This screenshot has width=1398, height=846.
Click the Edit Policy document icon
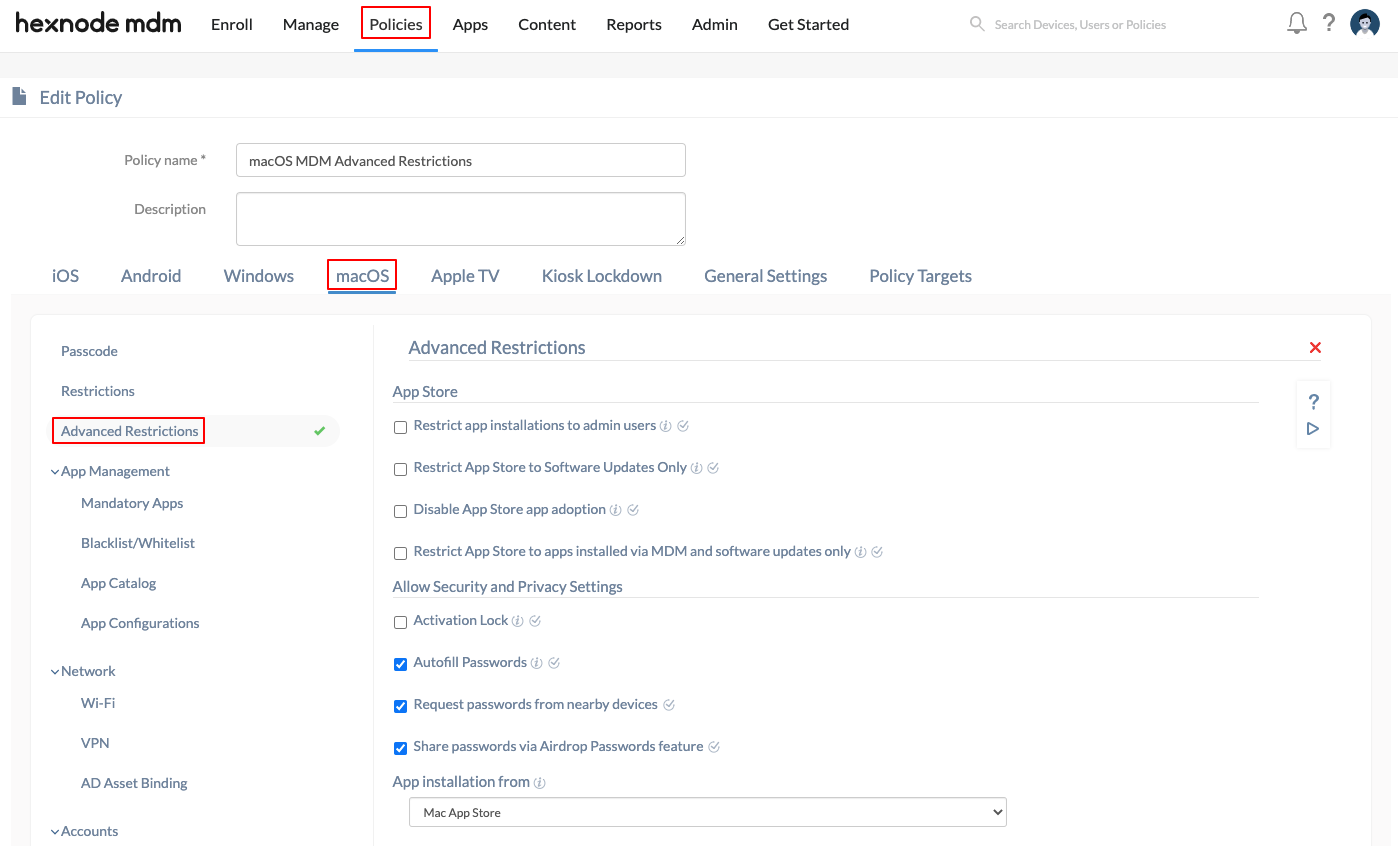(x=19, y=97)
